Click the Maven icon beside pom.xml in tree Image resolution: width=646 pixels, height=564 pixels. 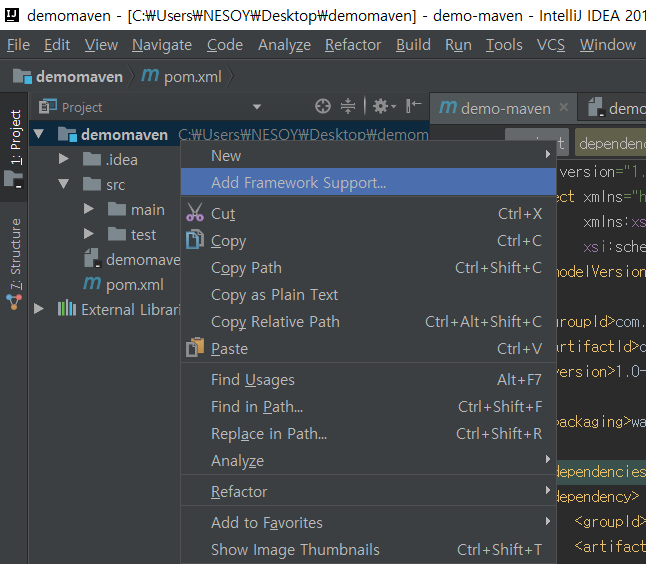click(92, 283)
